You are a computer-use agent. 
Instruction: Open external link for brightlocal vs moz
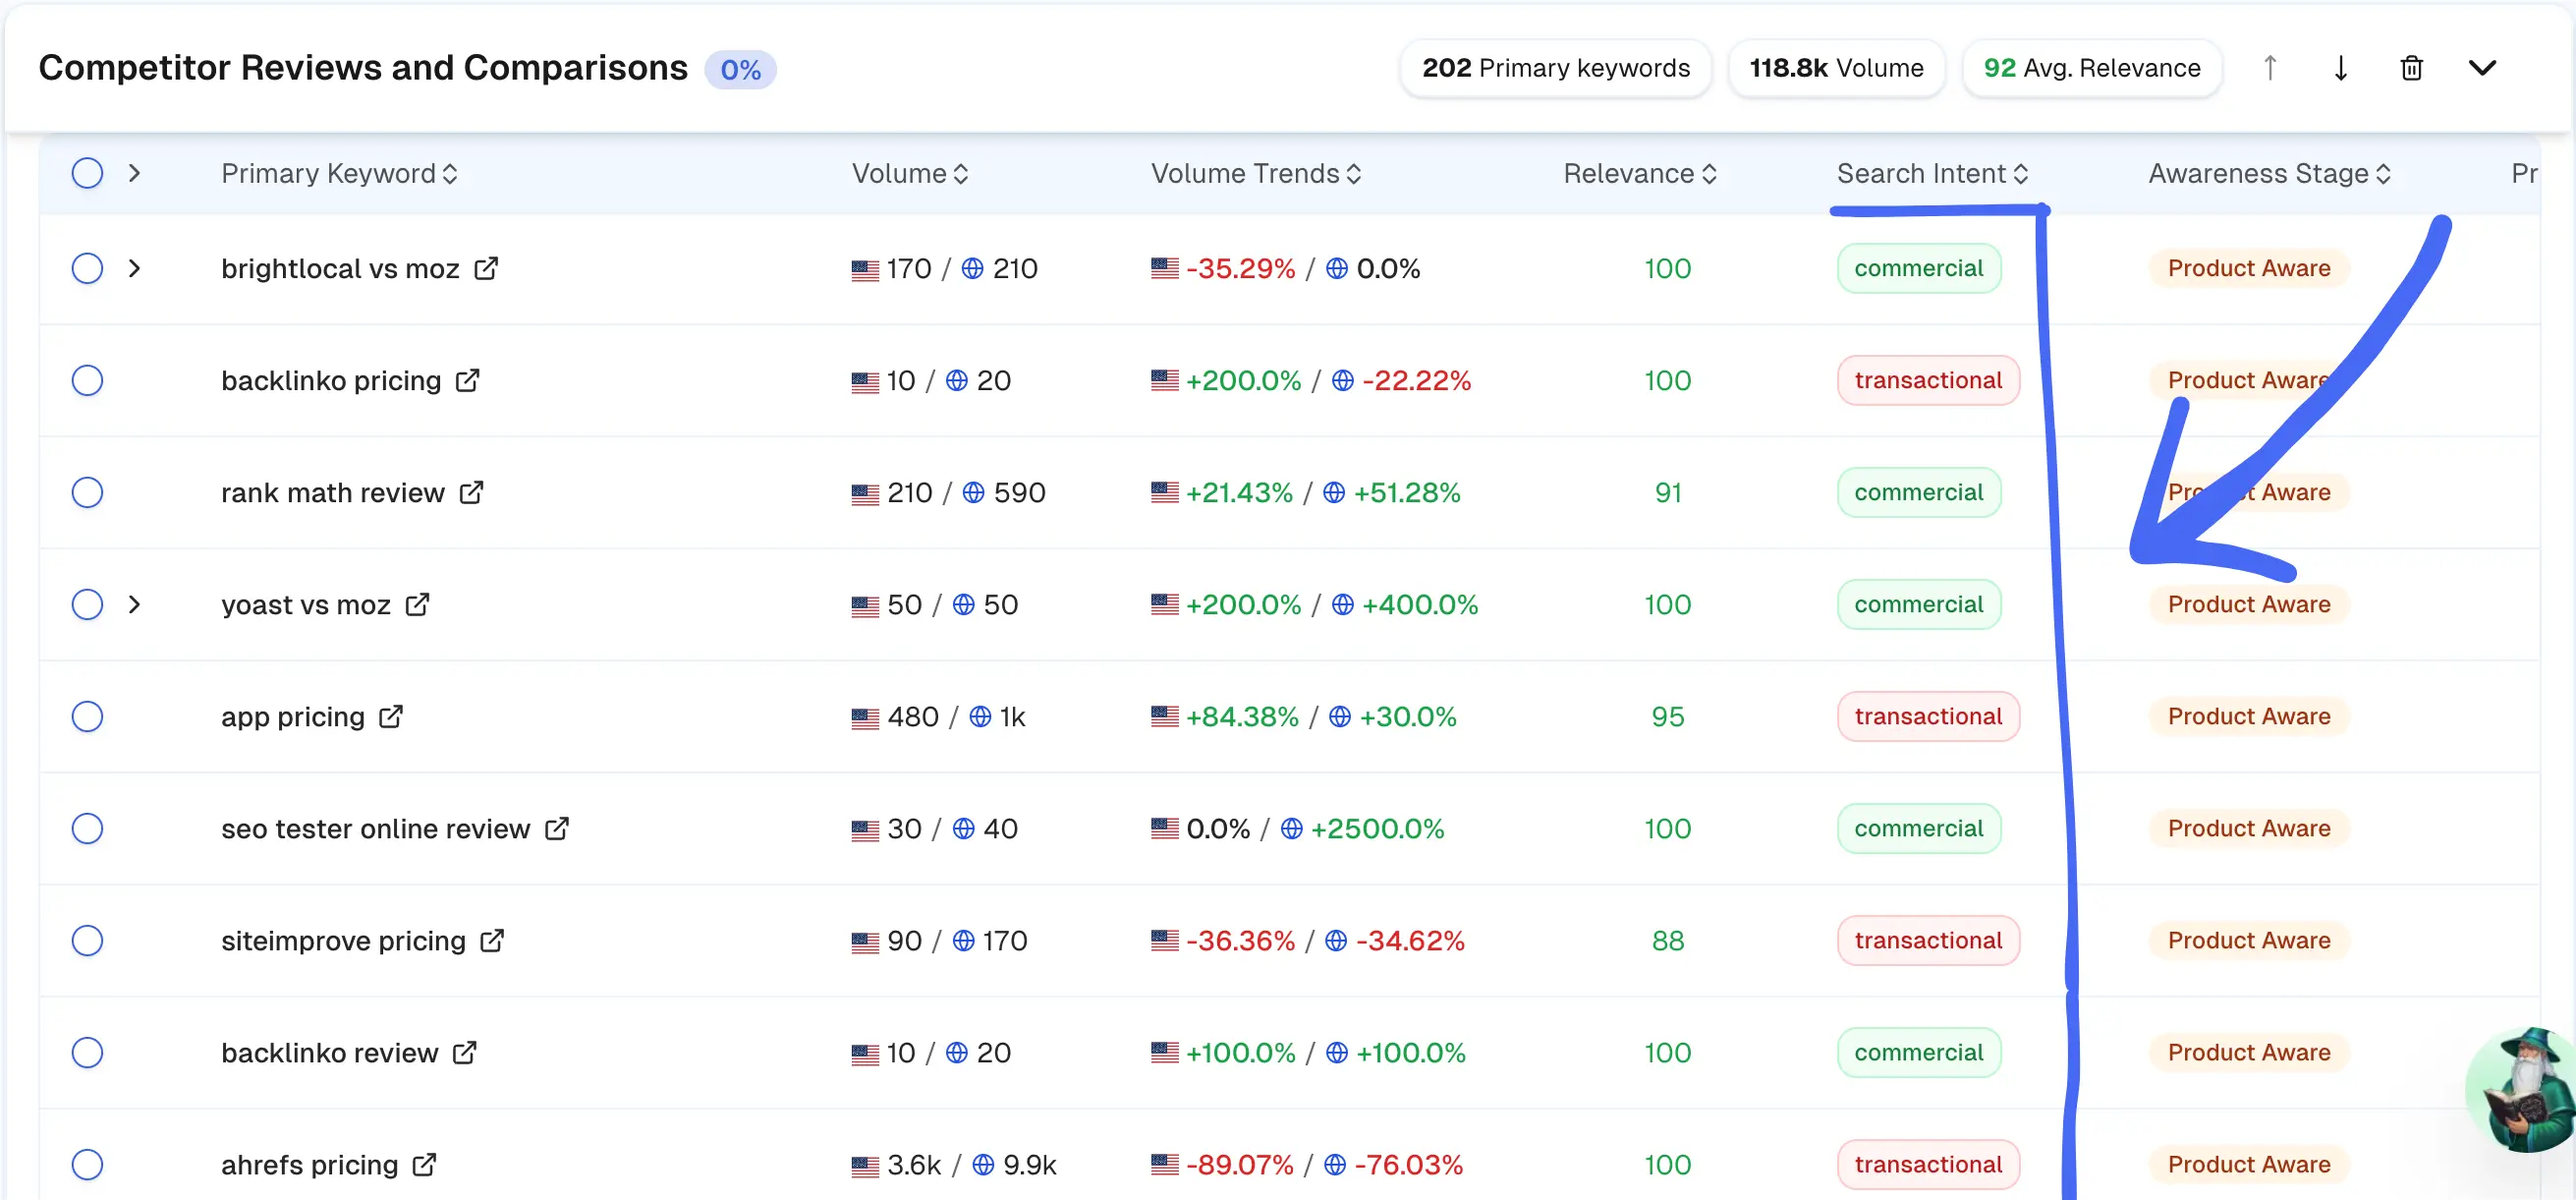click(x=486, y=268)
